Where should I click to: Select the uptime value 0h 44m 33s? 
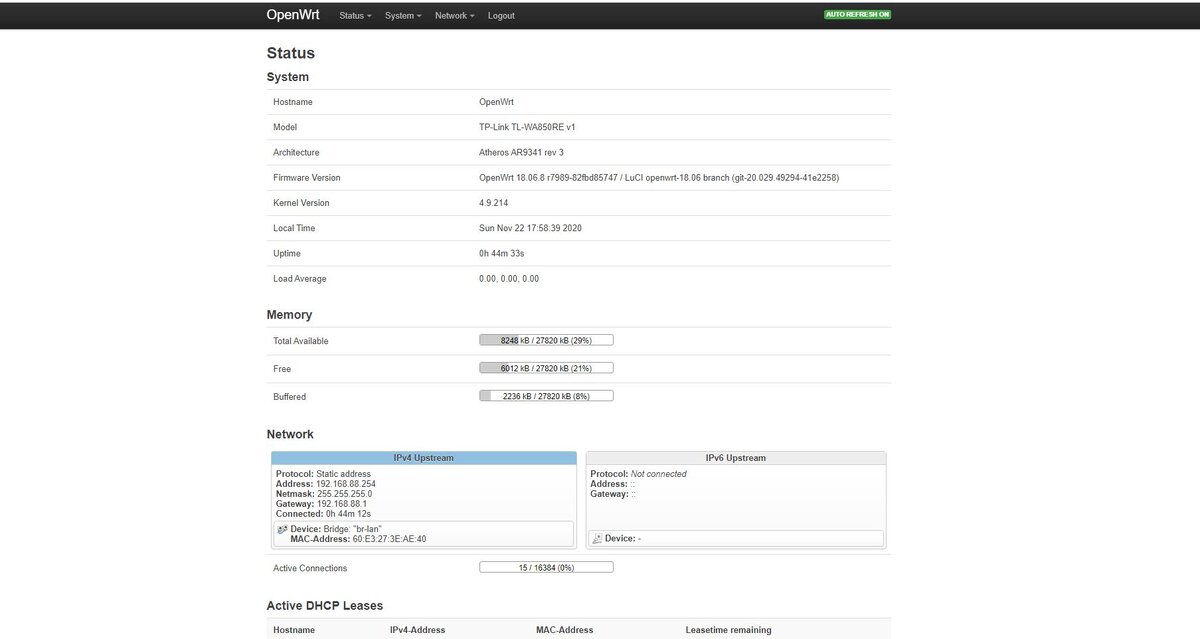pyautogui.click(x=502, y=253)
